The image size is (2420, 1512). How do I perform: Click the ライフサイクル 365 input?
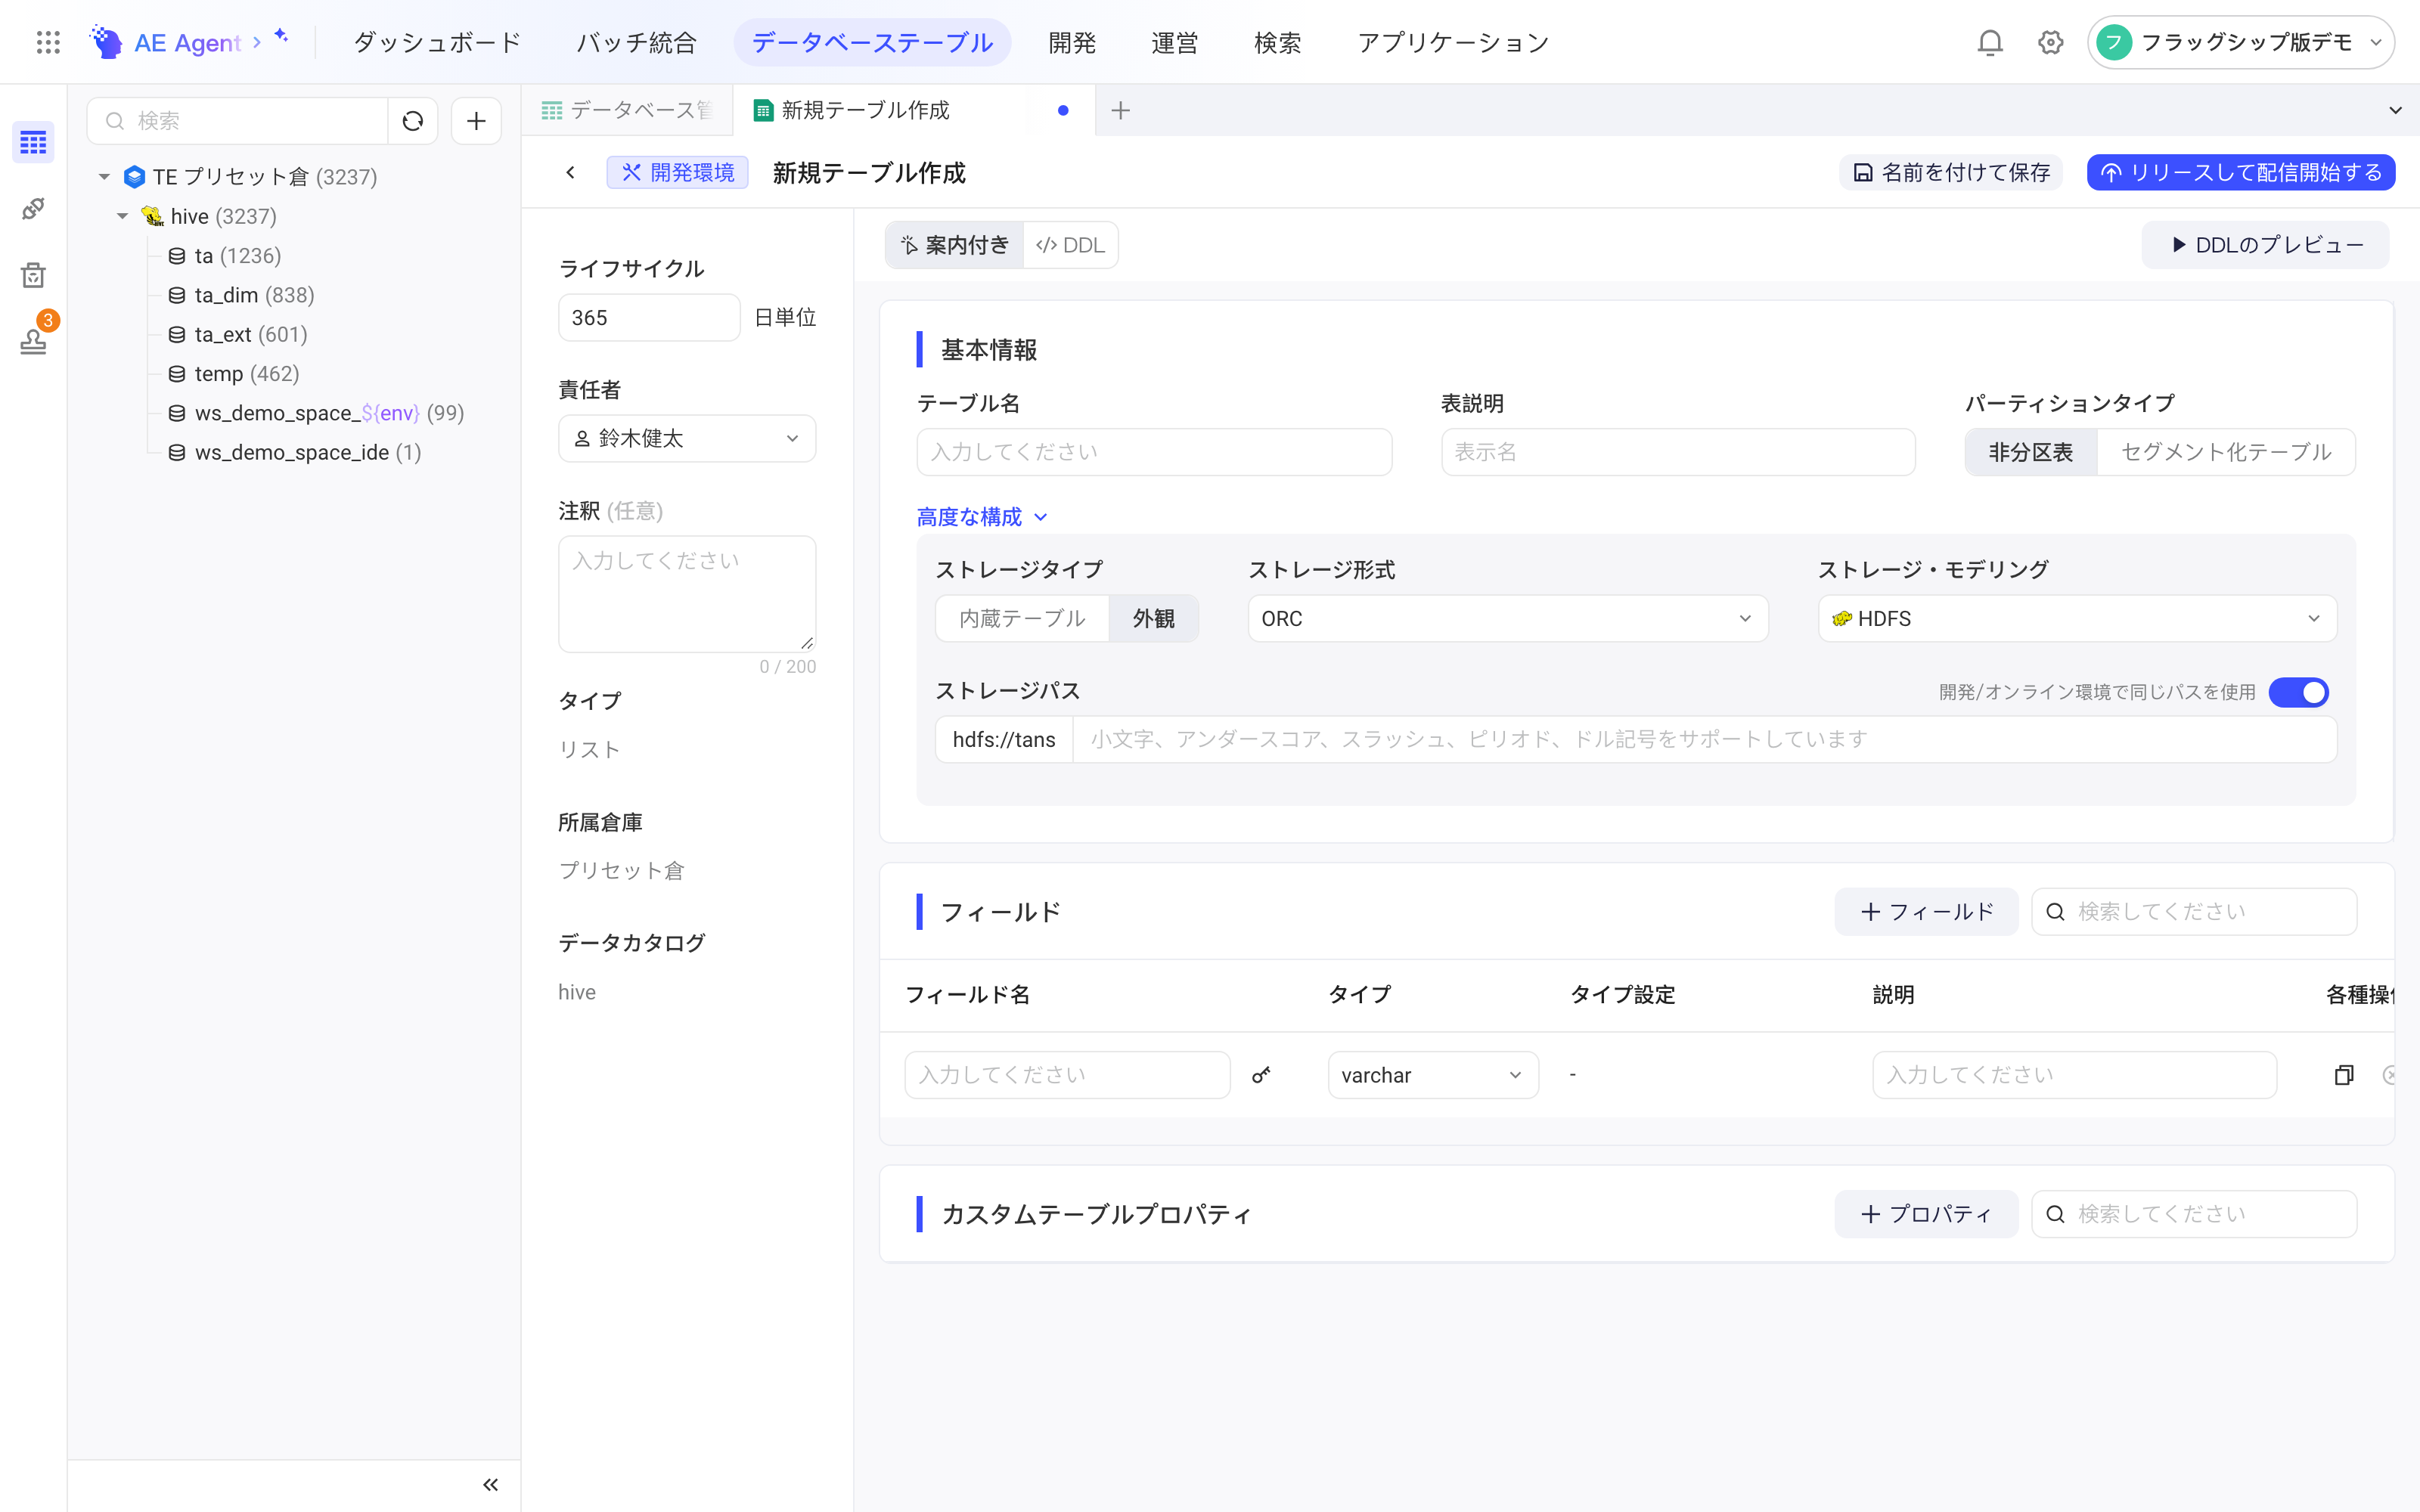[x=649, y=317]
